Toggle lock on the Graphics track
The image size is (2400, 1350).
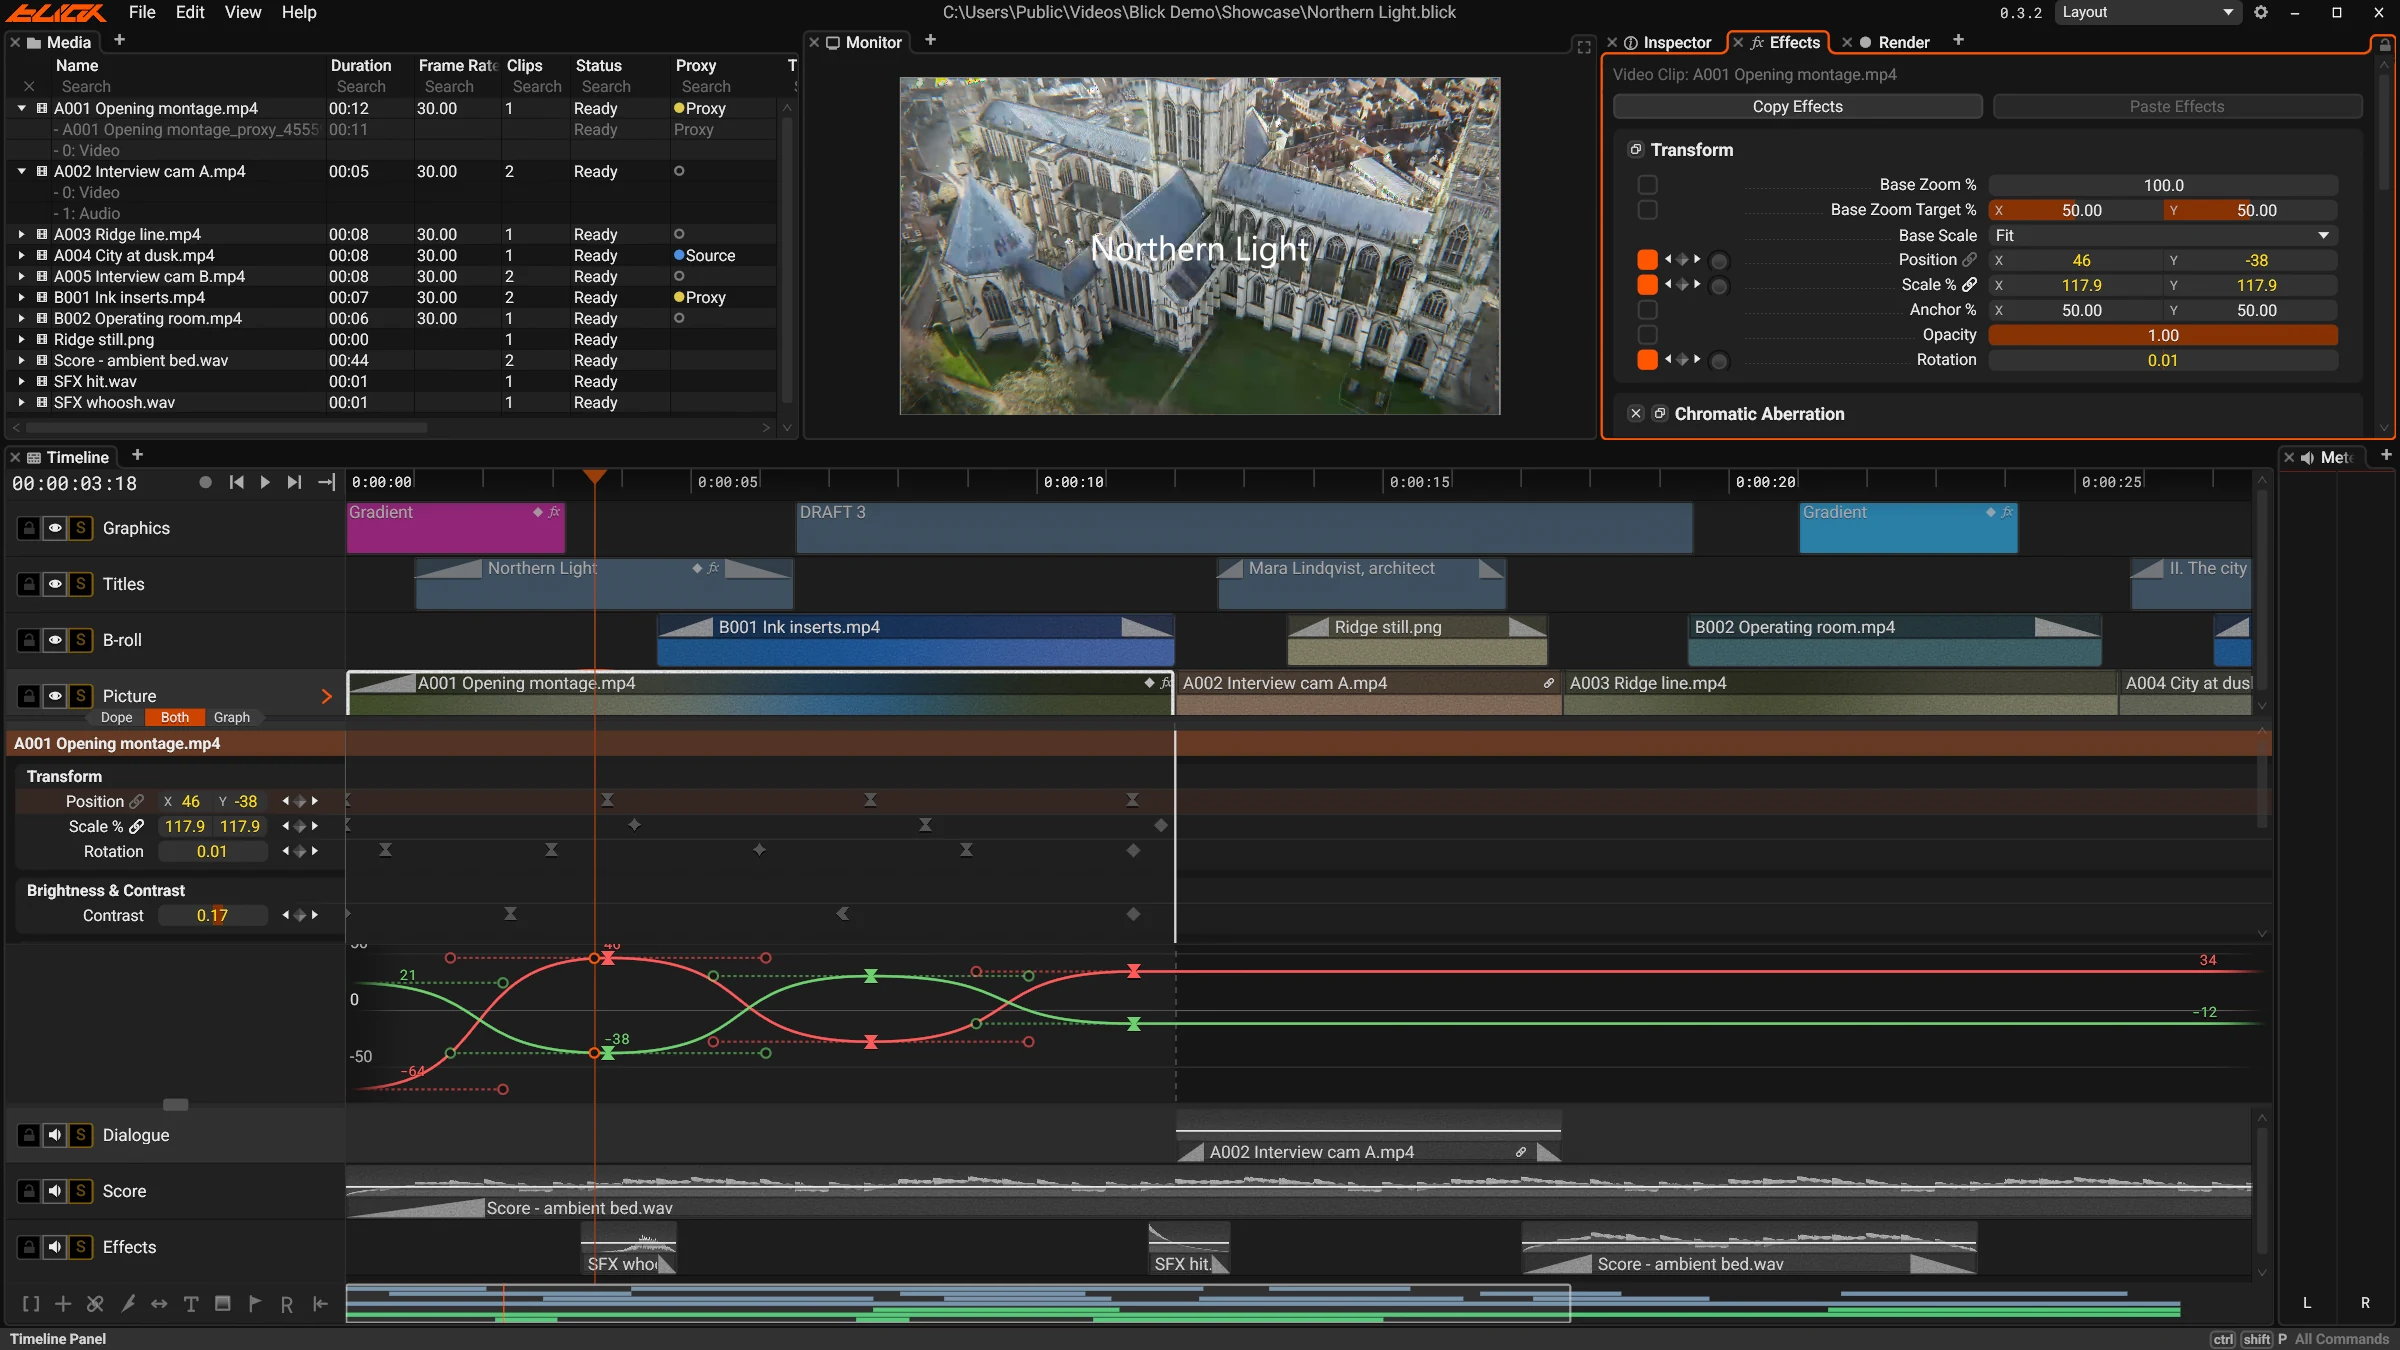29,528
